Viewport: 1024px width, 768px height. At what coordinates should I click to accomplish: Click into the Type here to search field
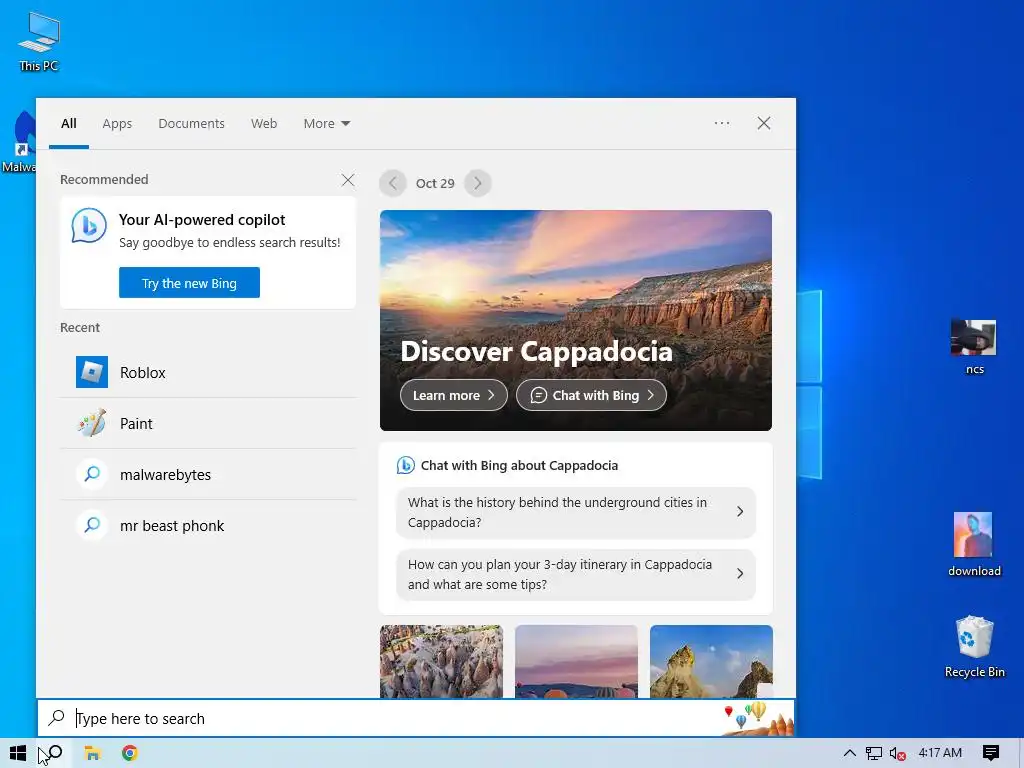click(416, 718)
